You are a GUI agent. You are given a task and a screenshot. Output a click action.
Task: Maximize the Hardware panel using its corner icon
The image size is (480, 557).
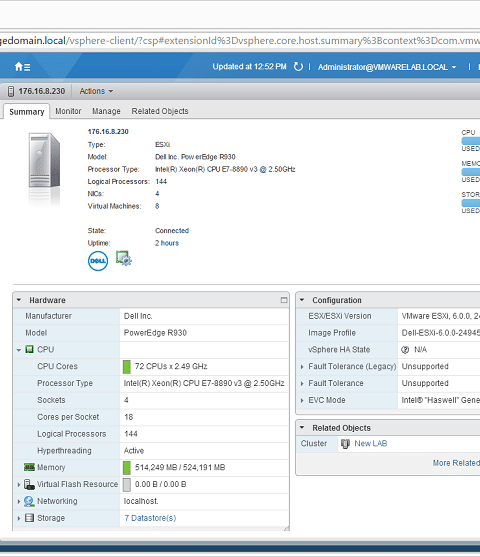pyautogui.click(x=284, y=300)
